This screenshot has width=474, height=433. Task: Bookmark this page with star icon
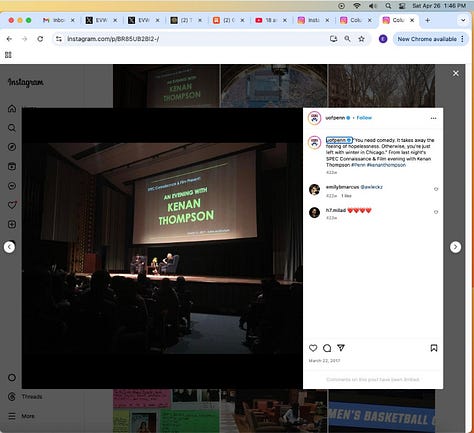tap(361, 39)
